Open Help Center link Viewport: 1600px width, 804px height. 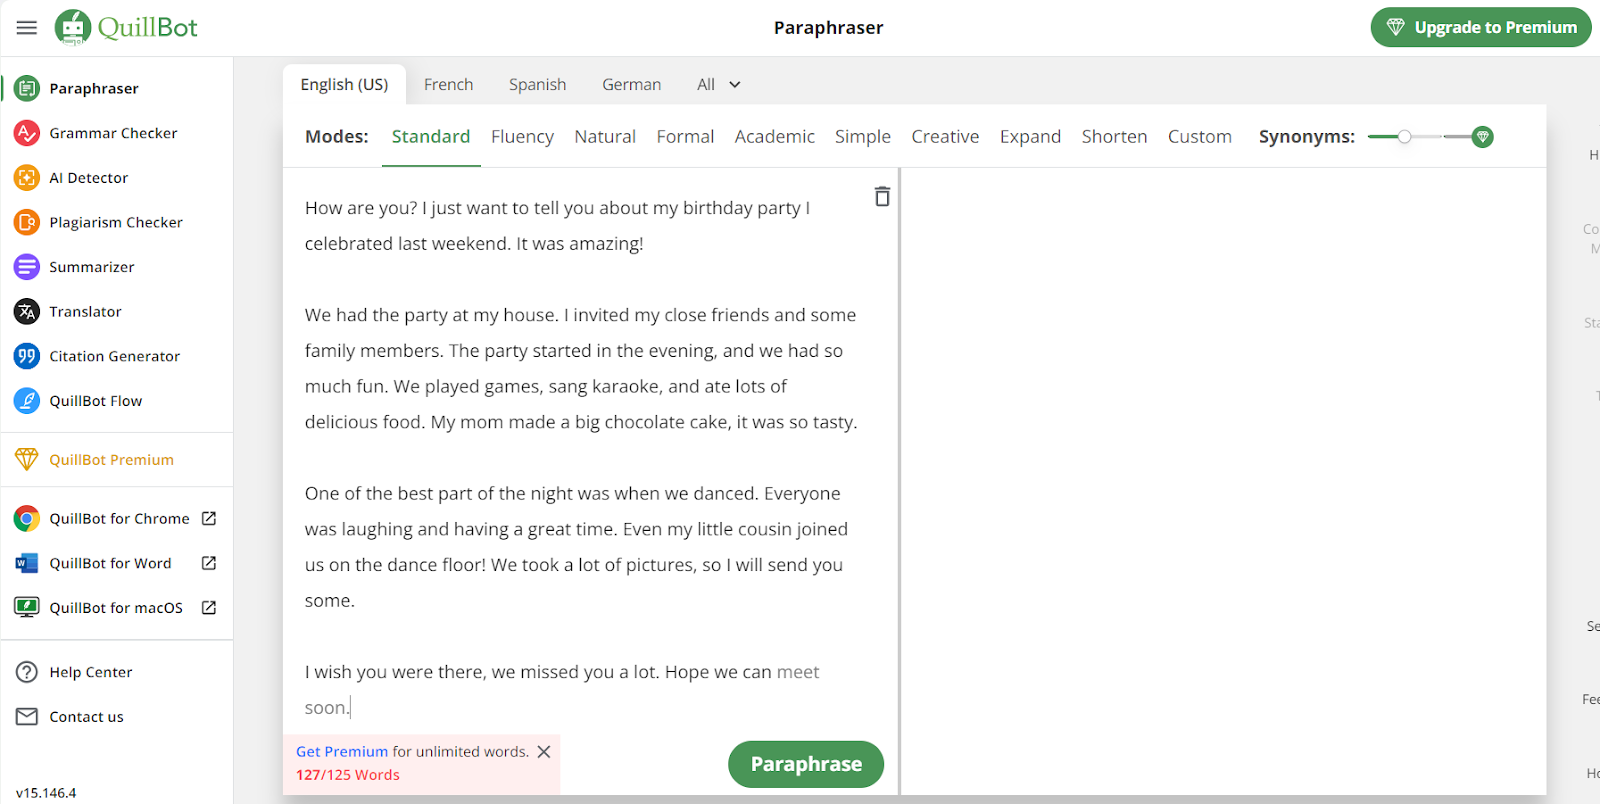(x=91, y=672)
